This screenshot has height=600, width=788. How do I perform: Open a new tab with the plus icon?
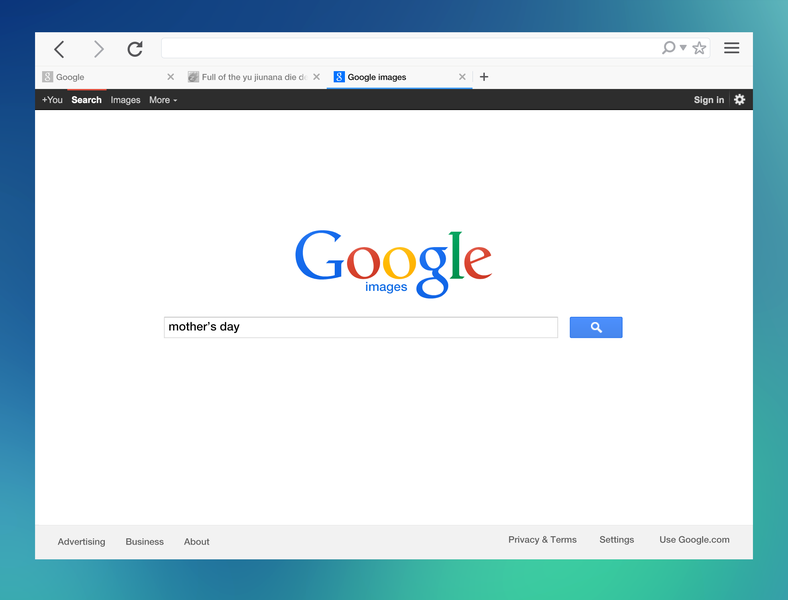(484, 77)
